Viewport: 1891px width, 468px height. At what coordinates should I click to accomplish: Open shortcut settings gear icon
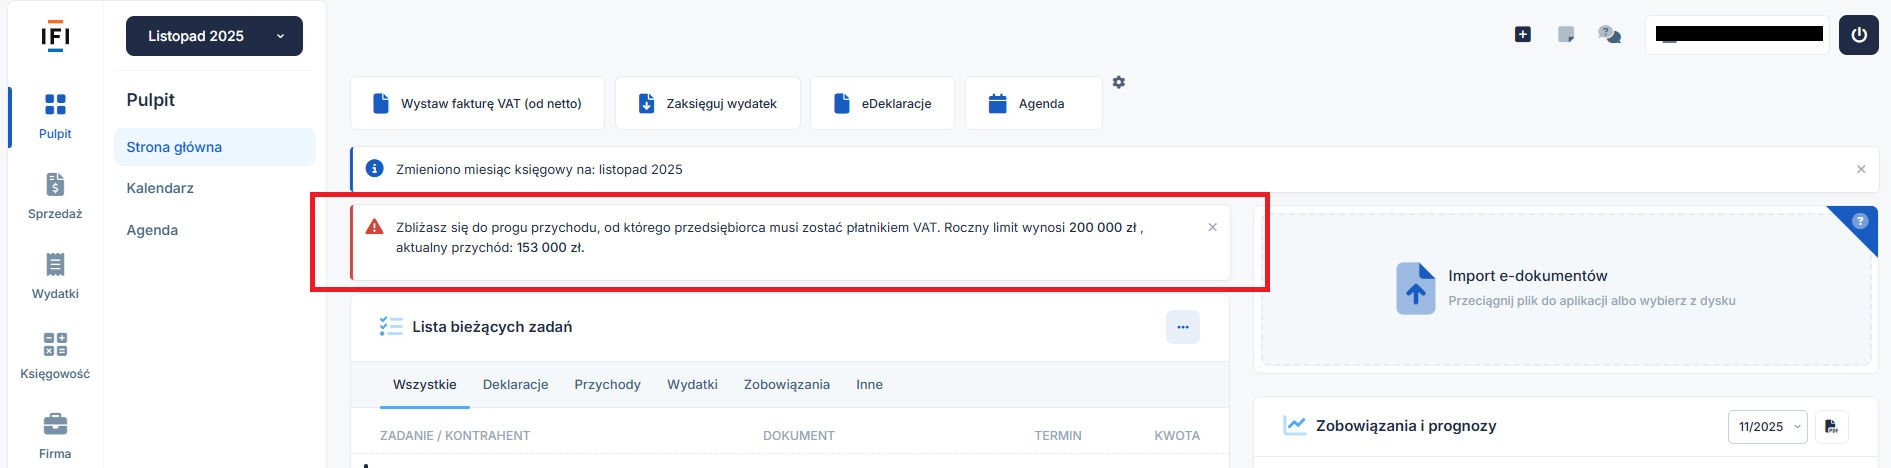[1119, 82]
